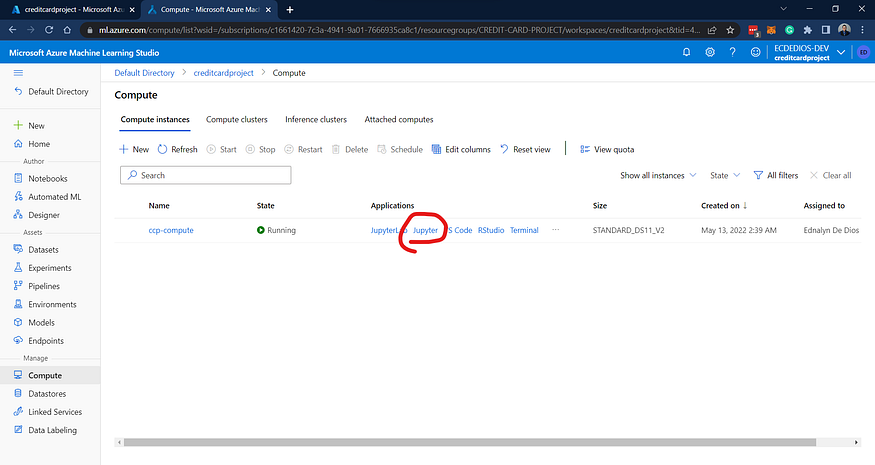Click Edit columns toolbar item

pos(461,150)
